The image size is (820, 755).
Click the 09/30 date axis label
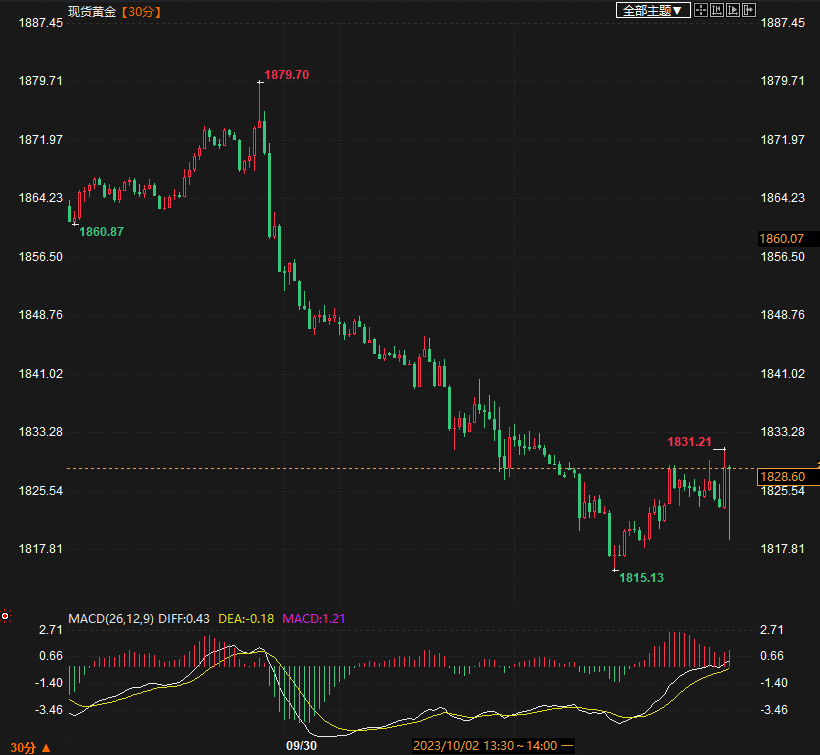pyautogui.click(x=301, y=746)
